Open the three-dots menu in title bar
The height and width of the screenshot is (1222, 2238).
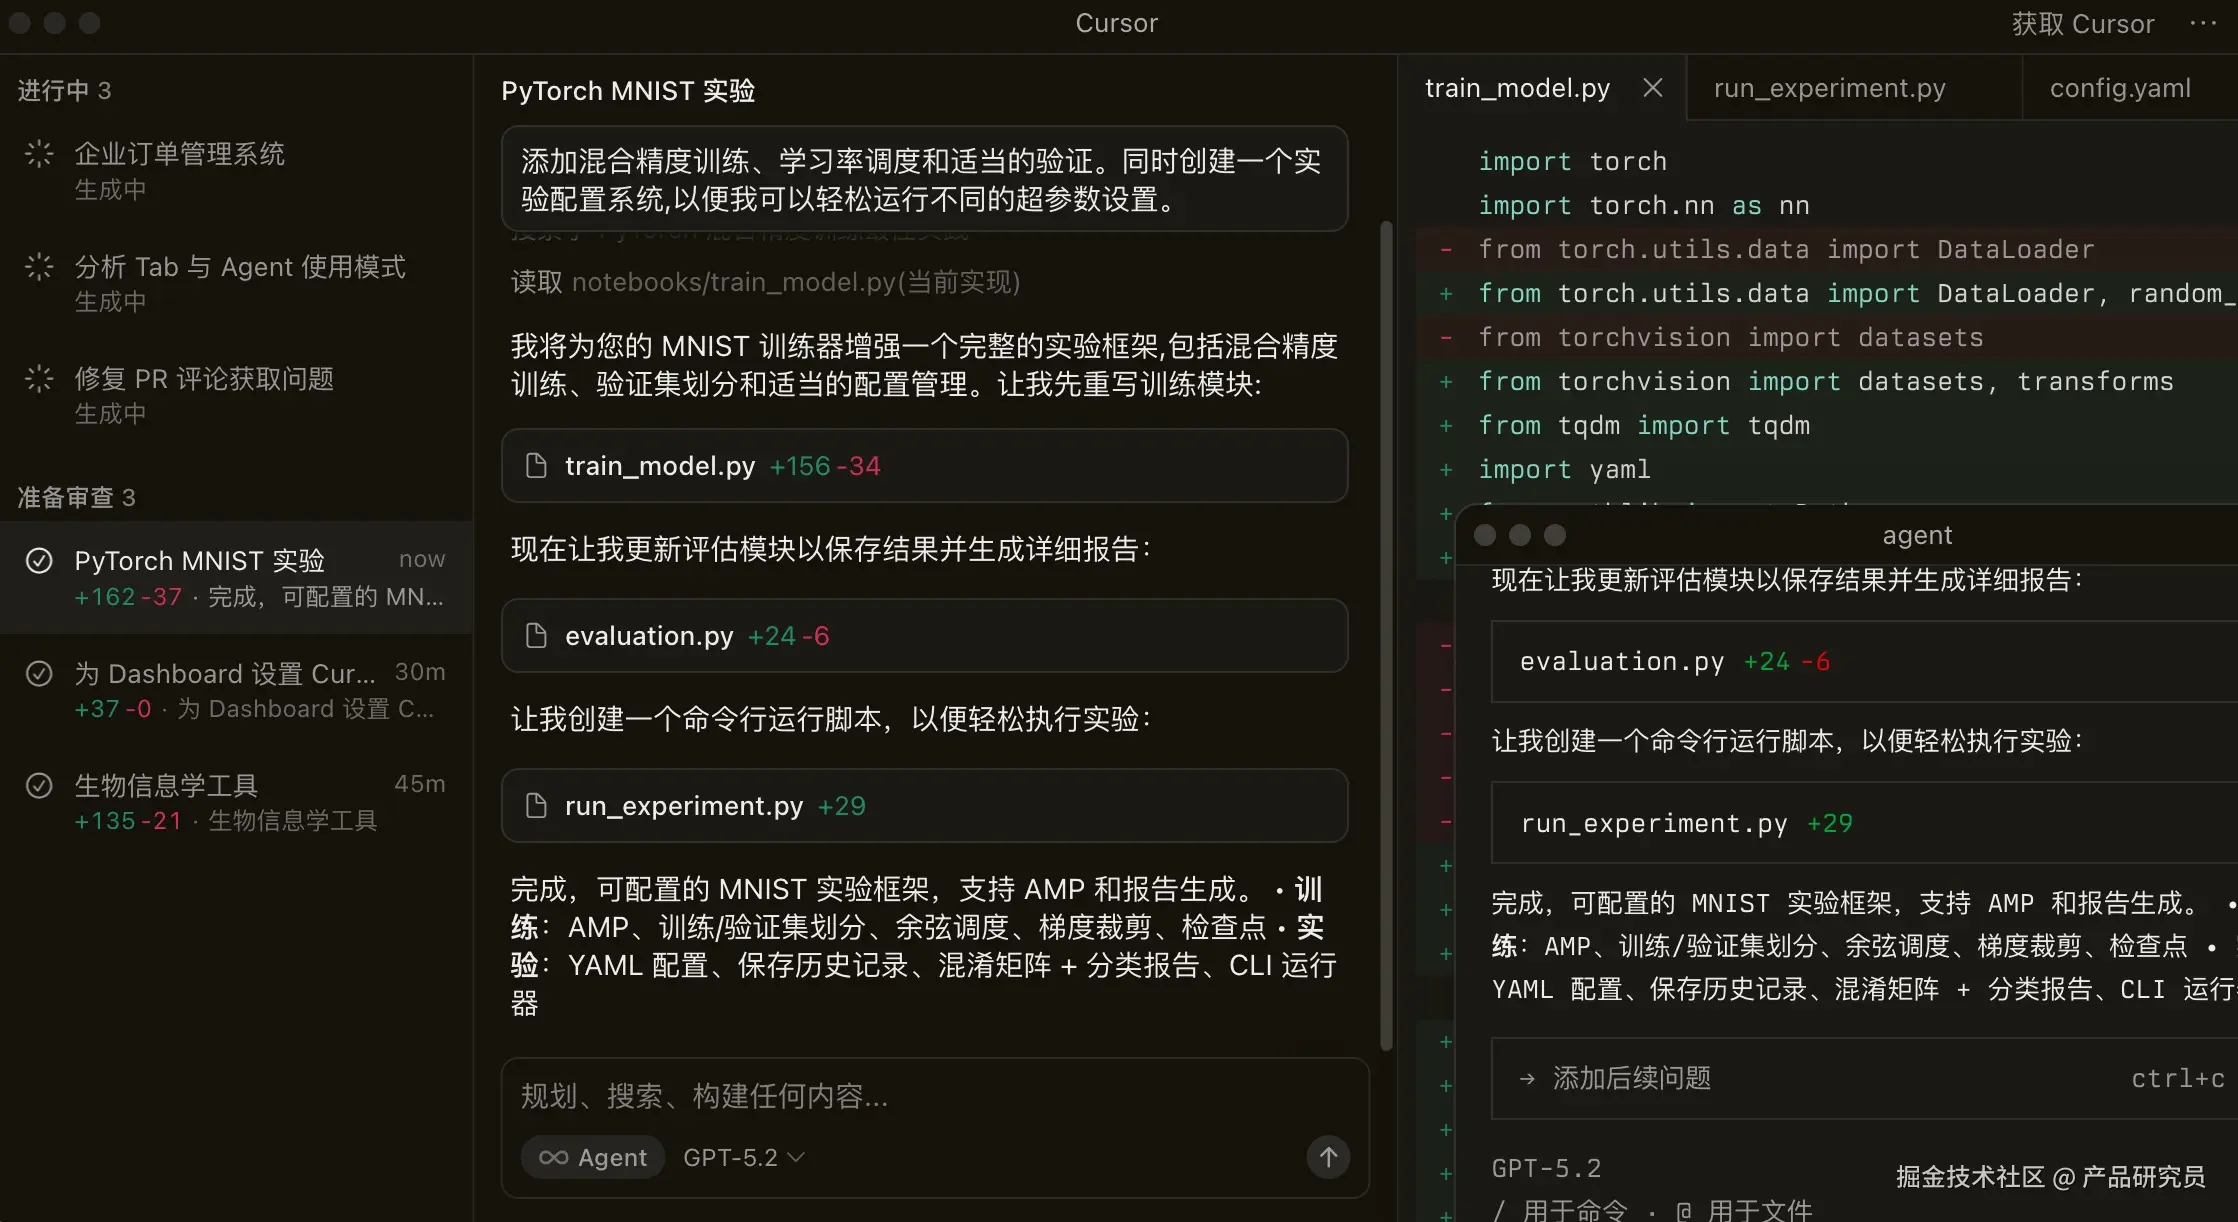(x=2203, y=24)
